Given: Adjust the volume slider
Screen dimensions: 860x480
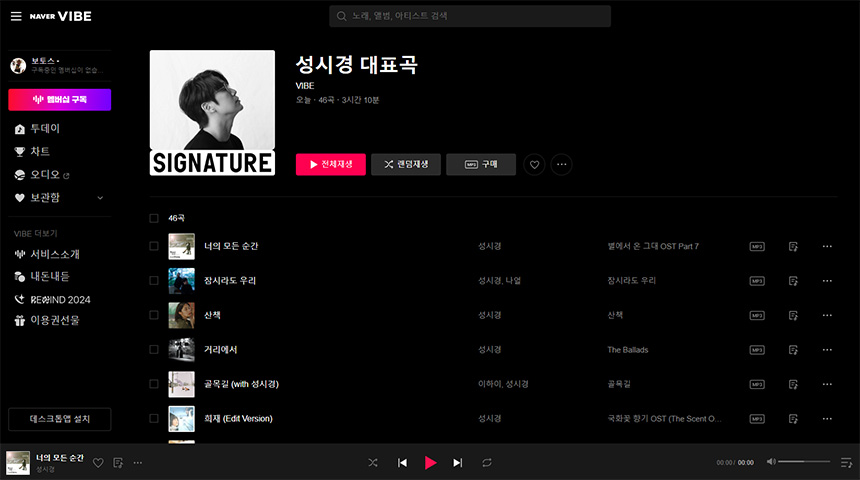Looking at the screenshot, I should [804, 462].
